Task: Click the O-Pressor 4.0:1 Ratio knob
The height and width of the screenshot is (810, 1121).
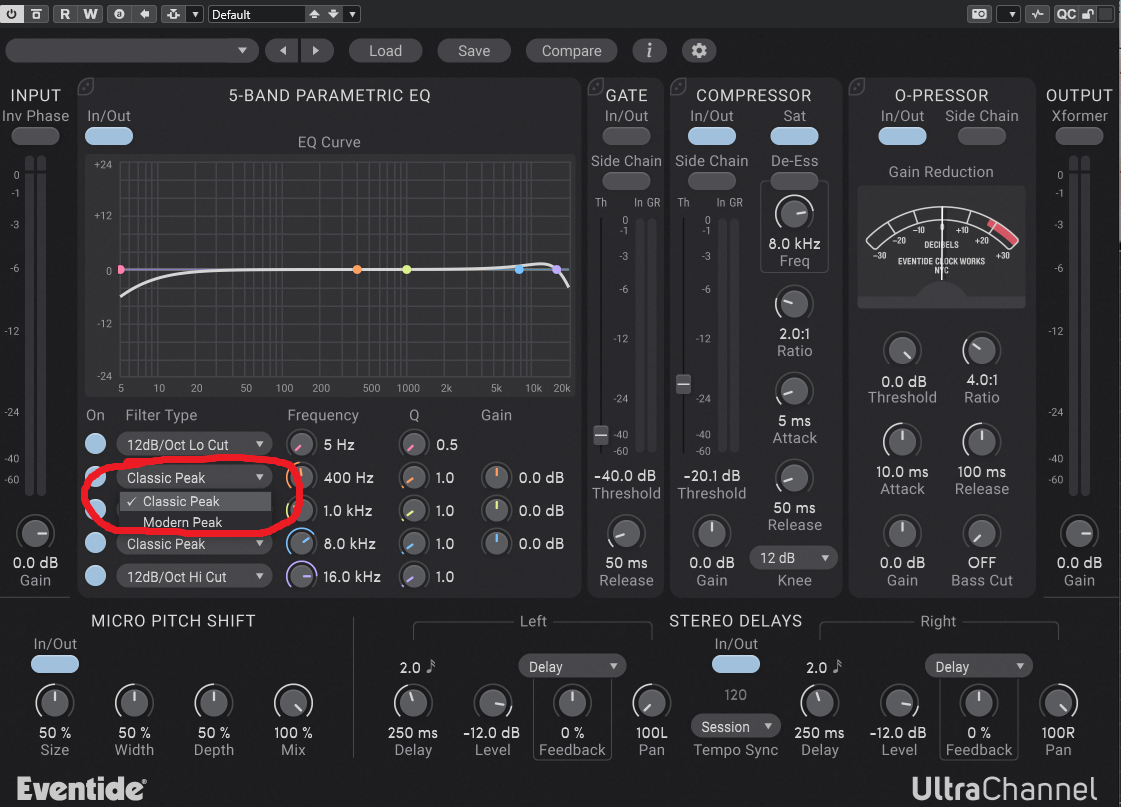Action: coord(981,350)
